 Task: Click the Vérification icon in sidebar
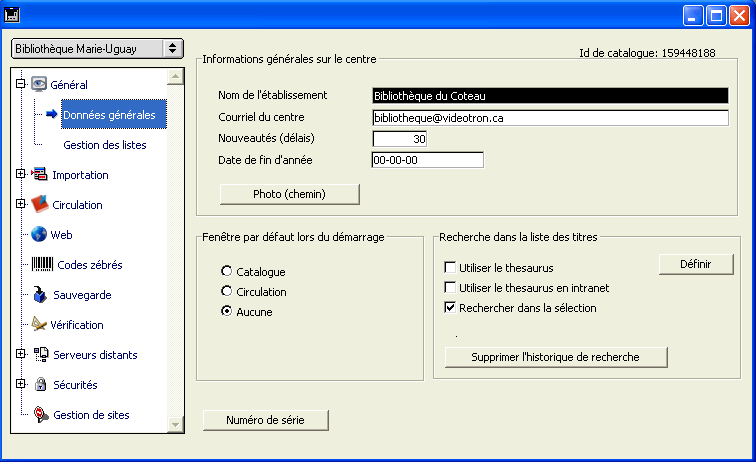[x=40, y=325]
